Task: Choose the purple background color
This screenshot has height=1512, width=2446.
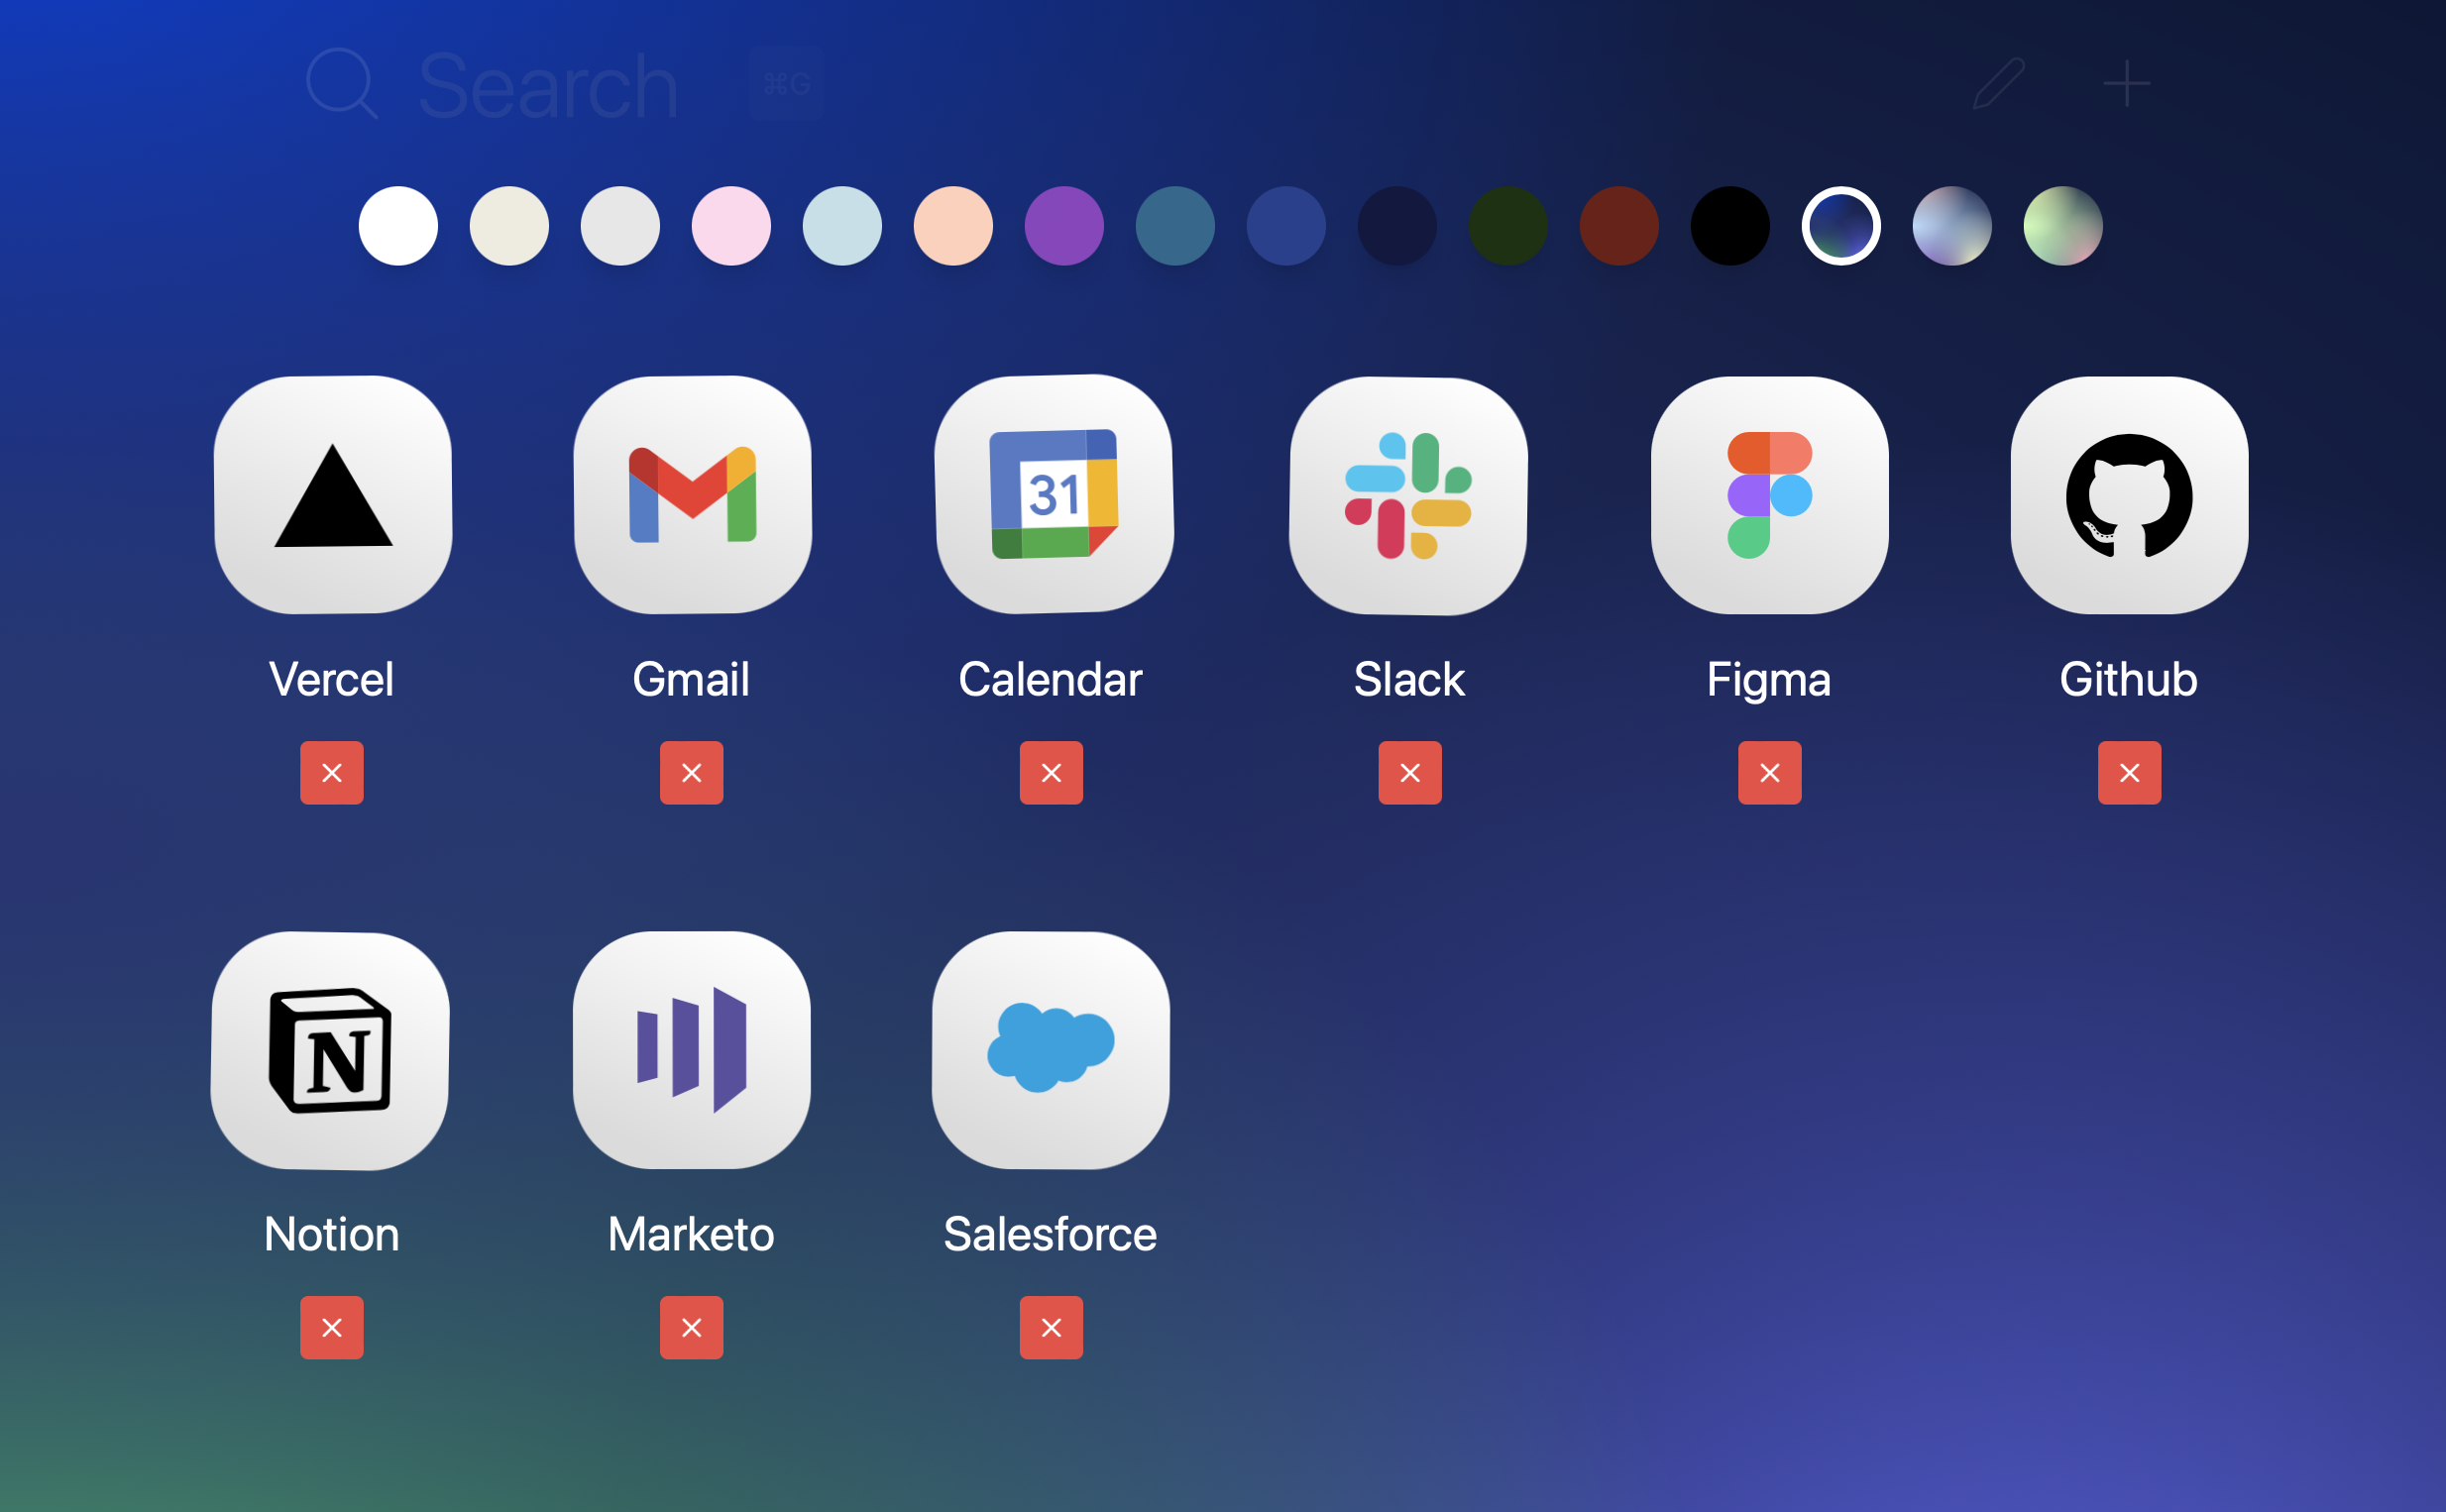Action: 1064,226
